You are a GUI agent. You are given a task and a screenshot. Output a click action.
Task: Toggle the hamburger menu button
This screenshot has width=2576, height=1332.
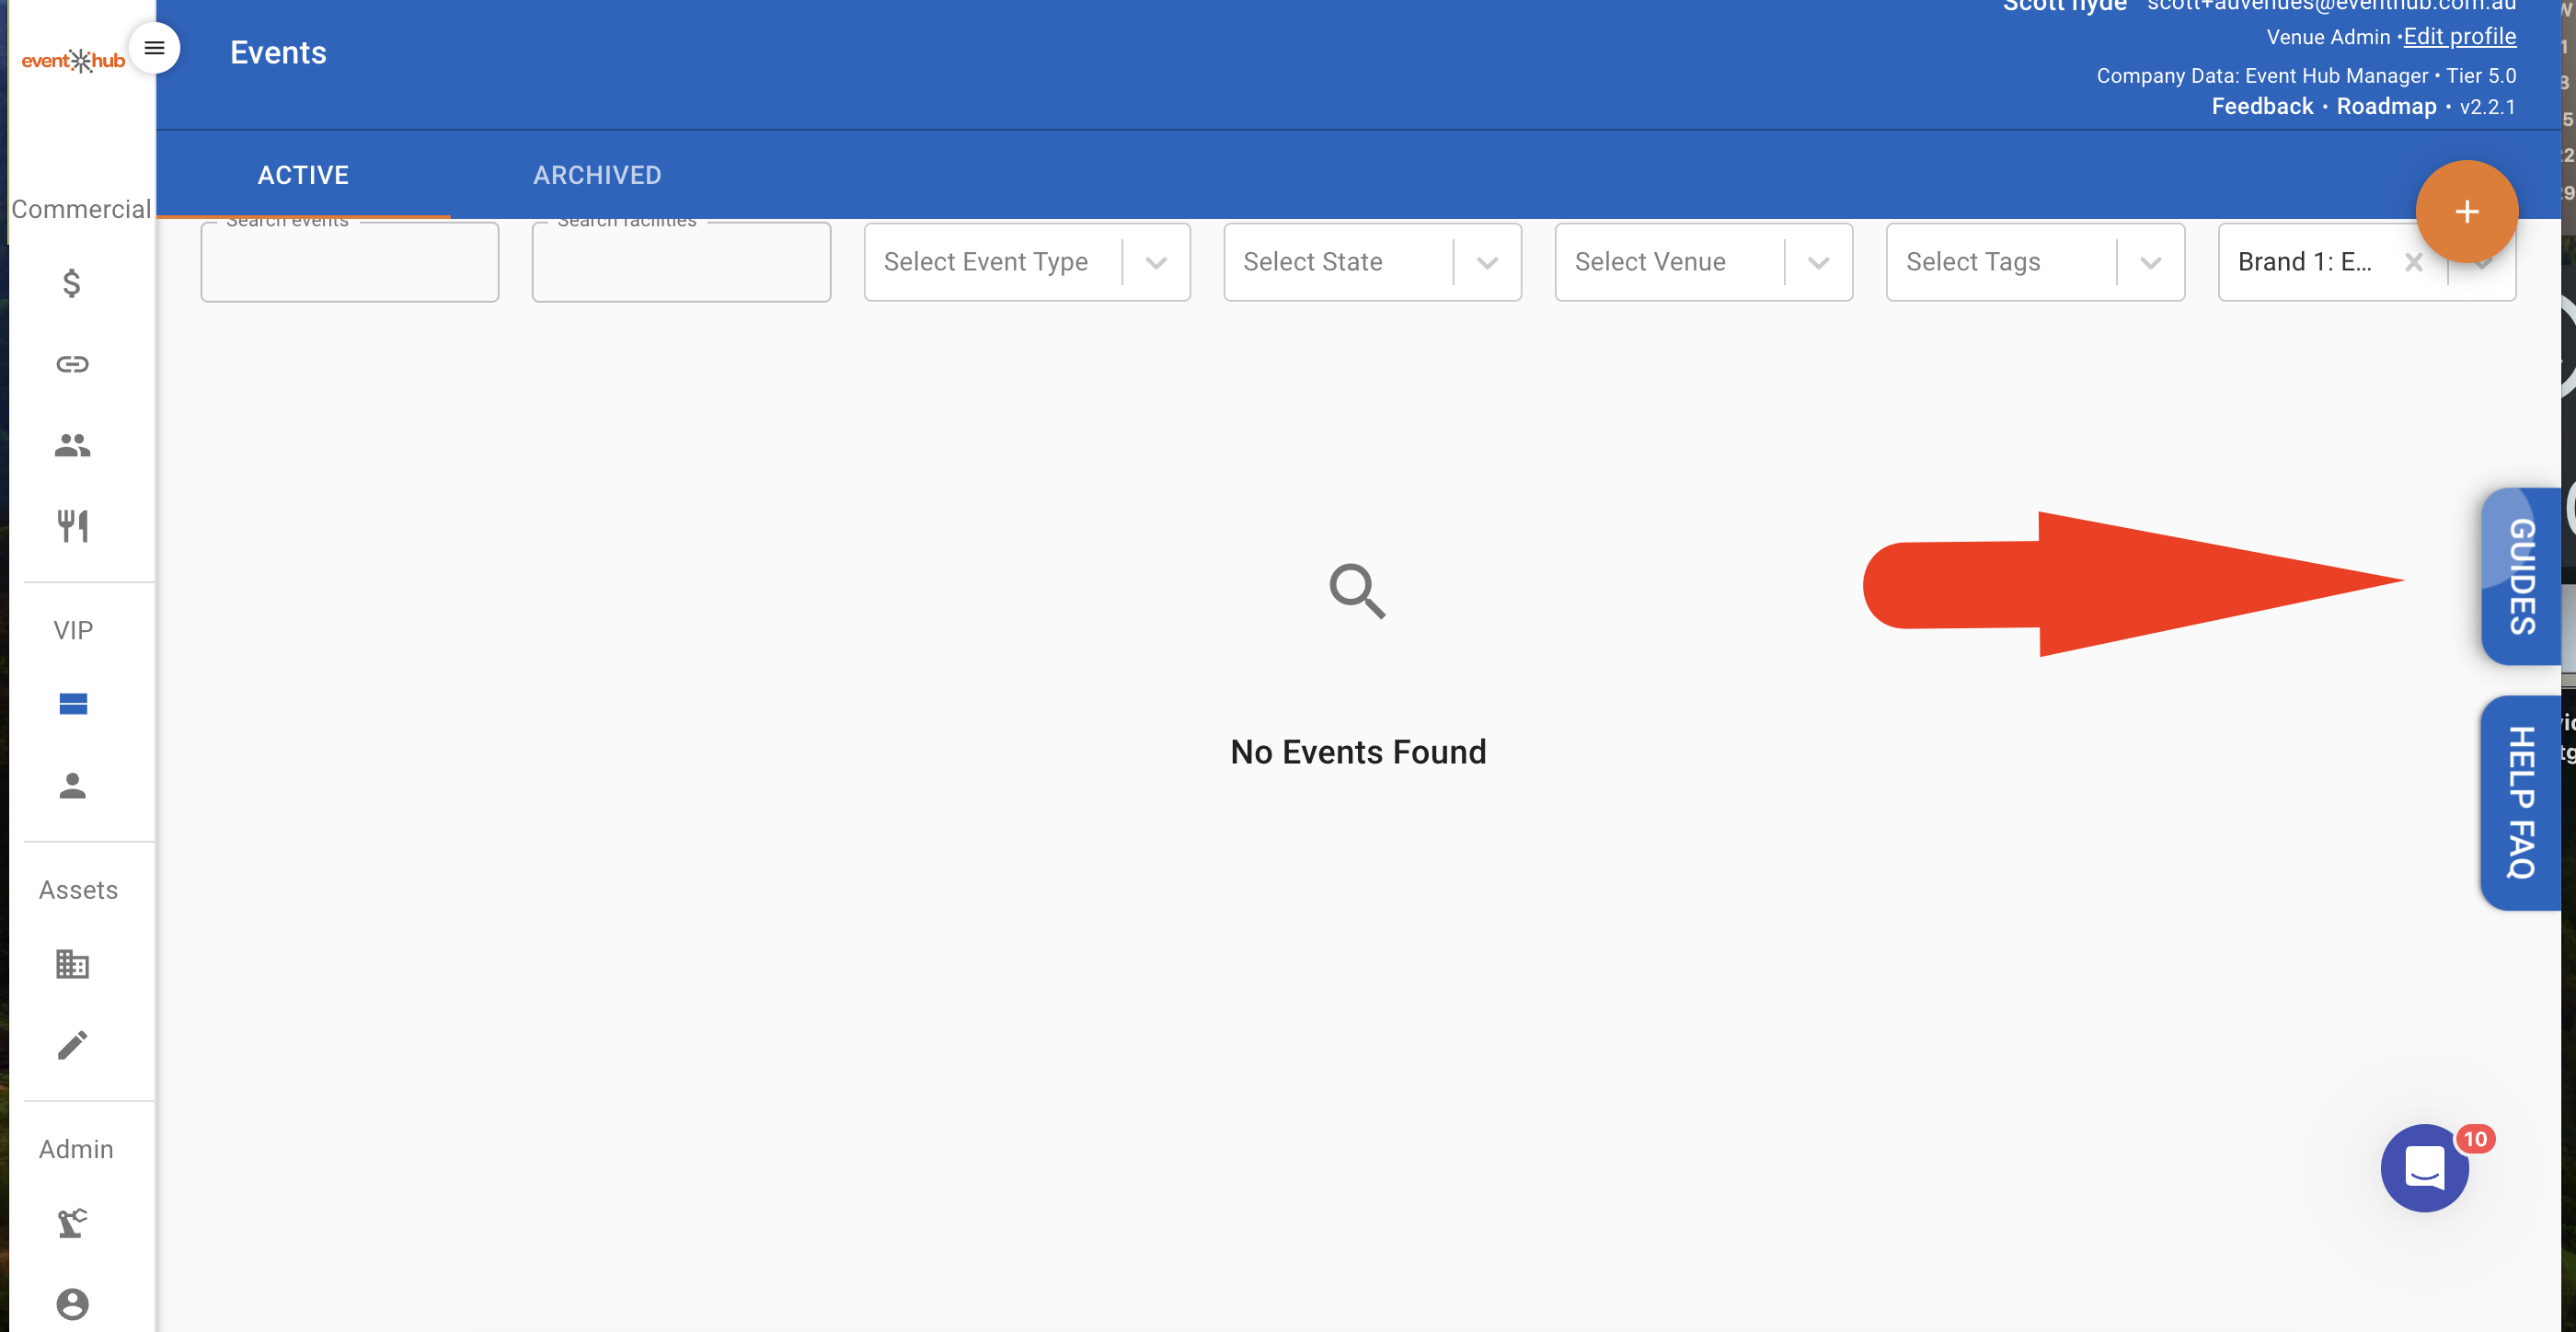coord(154,48)
